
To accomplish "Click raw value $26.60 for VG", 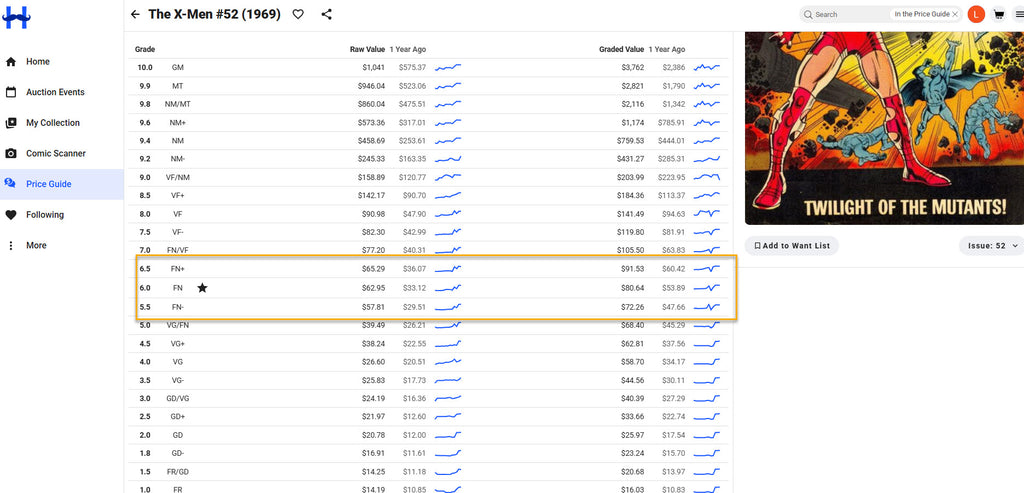I will (x=374, y=362).
